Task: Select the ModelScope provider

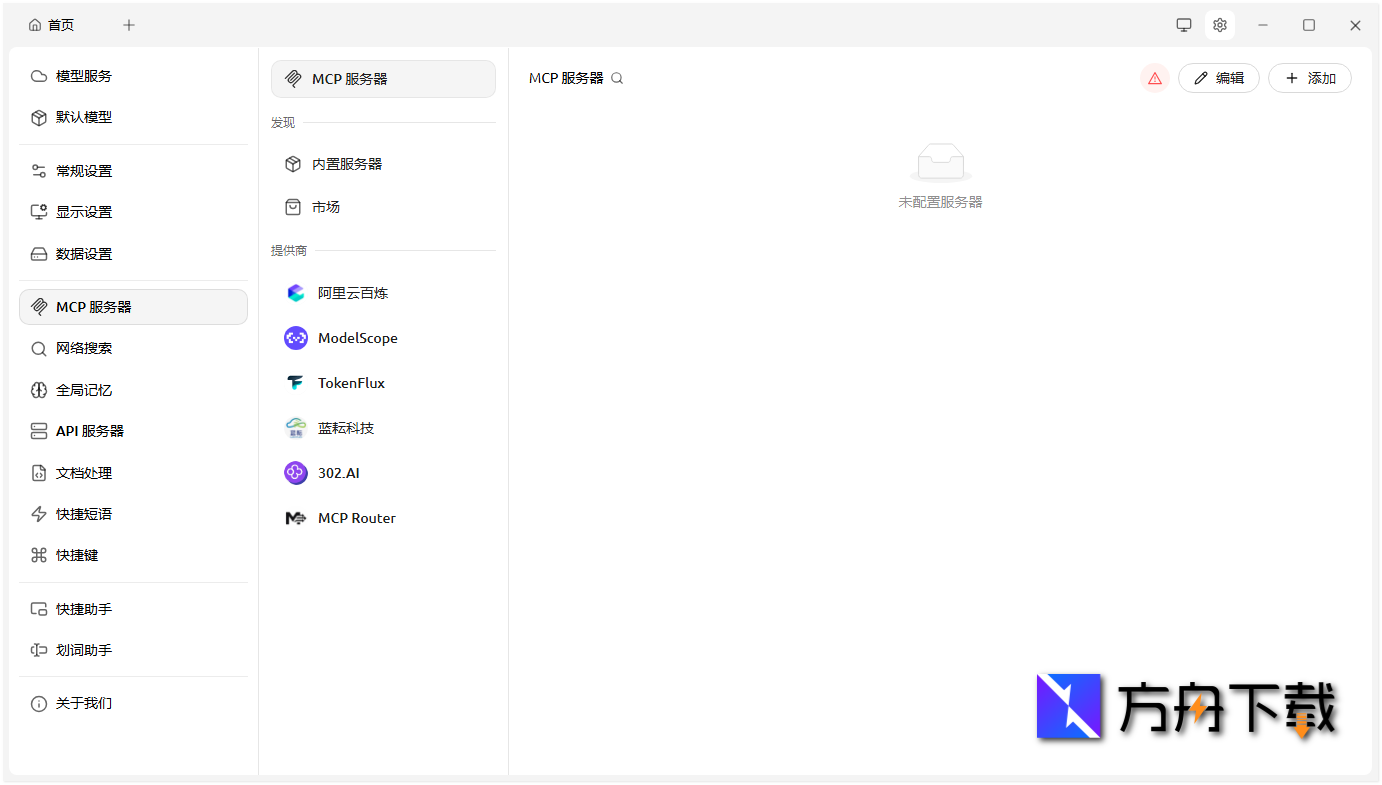Action: [356, 337]
